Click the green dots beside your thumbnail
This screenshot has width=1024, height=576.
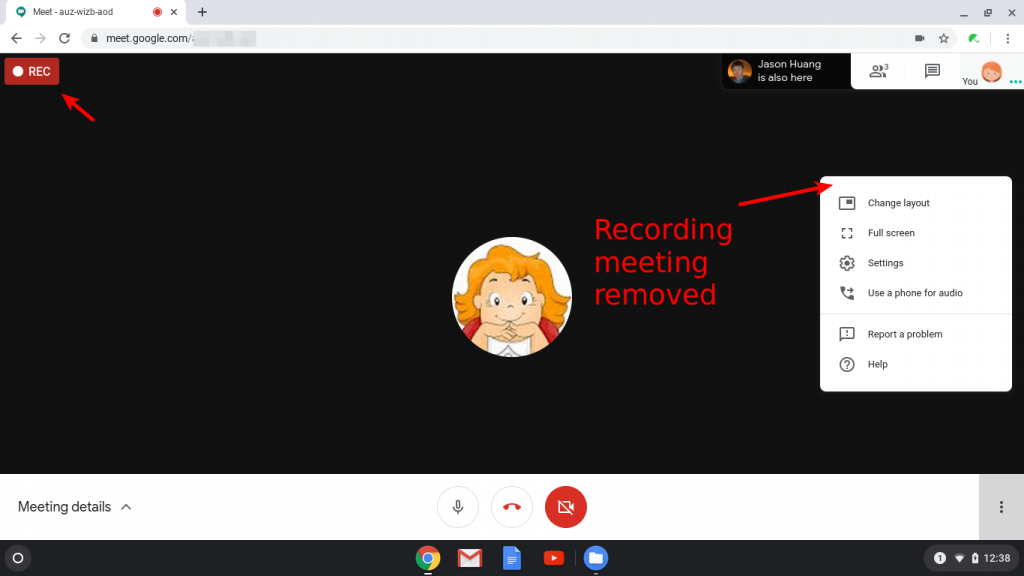point(1015,82)
